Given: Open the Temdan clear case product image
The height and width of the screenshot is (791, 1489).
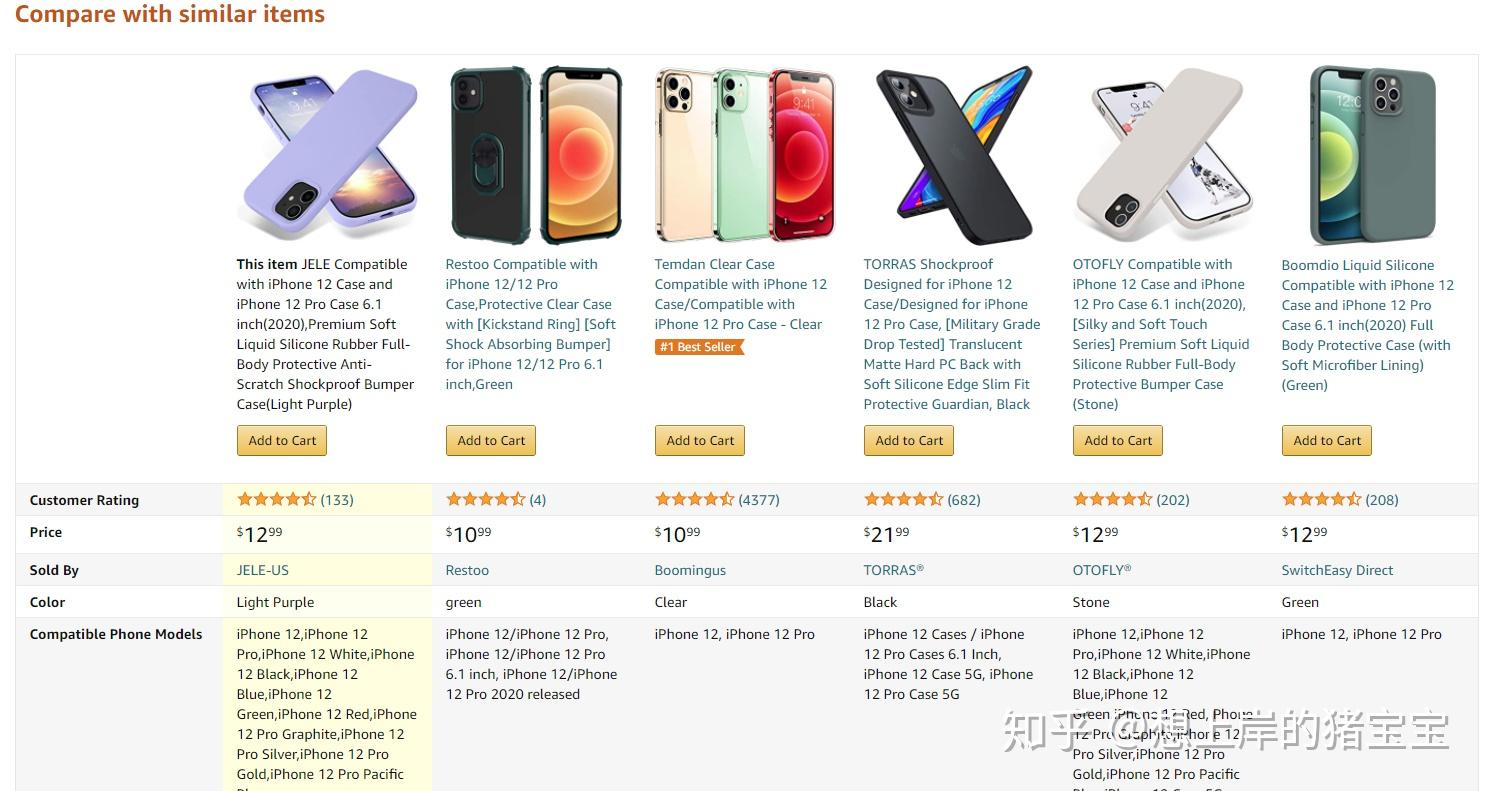Looking at the screenshot, I should point(745,155).
